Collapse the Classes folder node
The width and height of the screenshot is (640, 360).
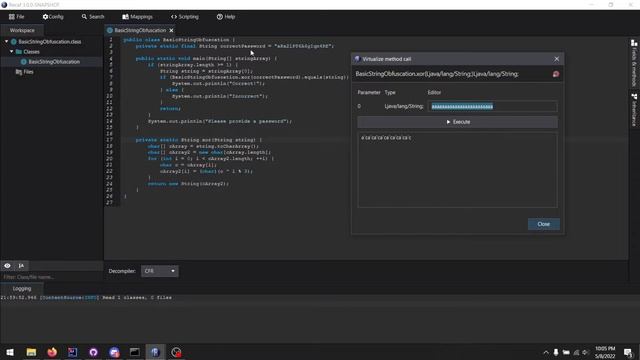click(11, 52)
